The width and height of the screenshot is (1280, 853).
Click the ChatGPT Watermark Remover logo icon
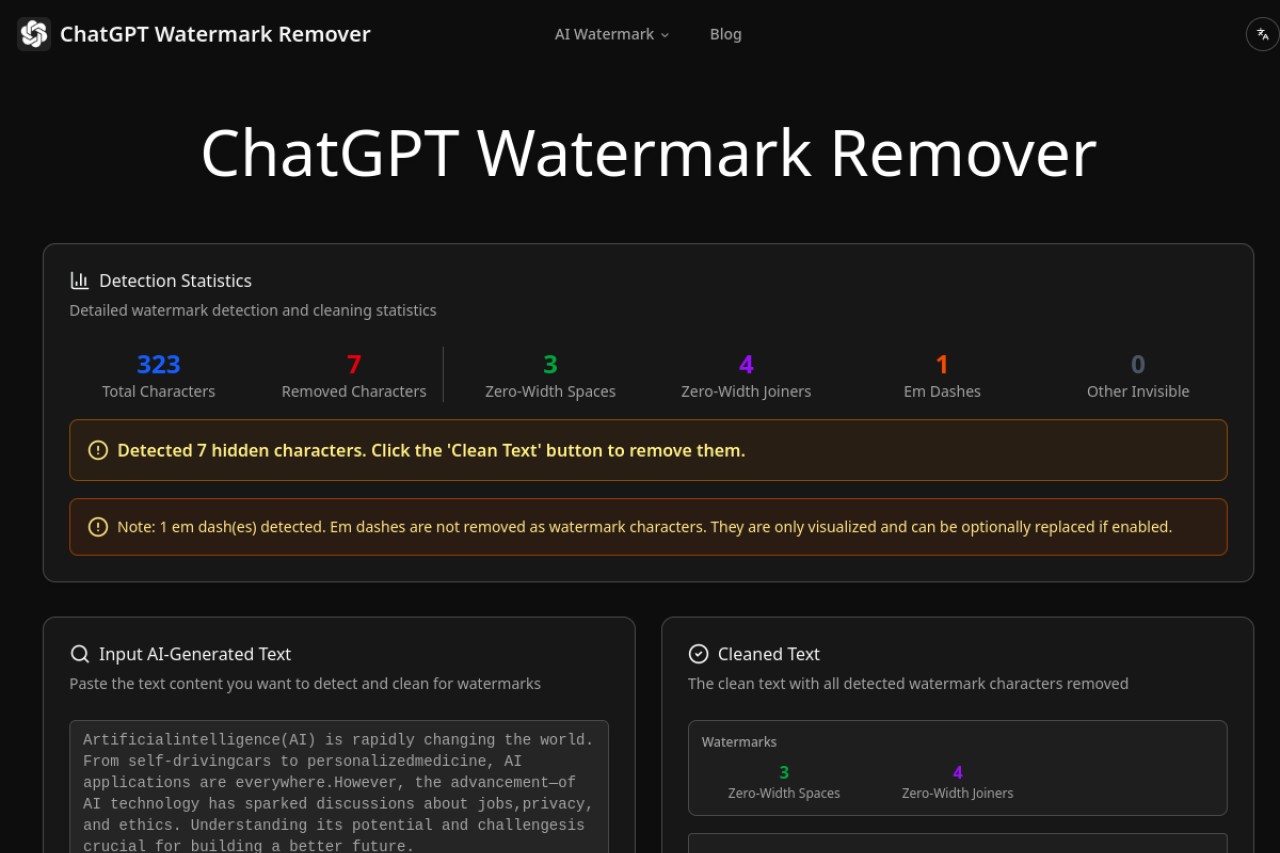coord(34,34)
